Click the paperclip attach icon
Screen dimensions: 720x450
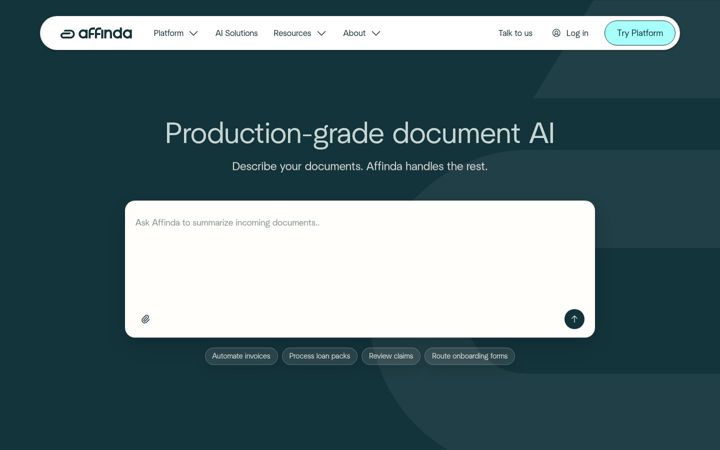tap(145, 319)
